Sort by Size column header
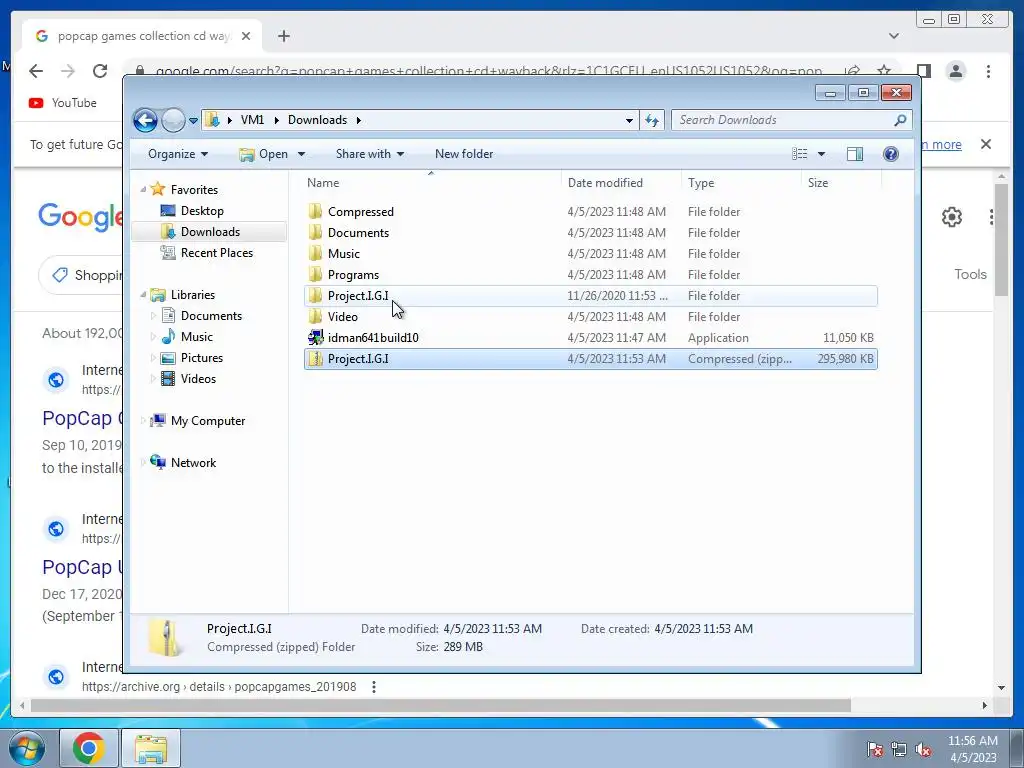Viewport: 1024px width, 768px height. [x=841, y=183]
